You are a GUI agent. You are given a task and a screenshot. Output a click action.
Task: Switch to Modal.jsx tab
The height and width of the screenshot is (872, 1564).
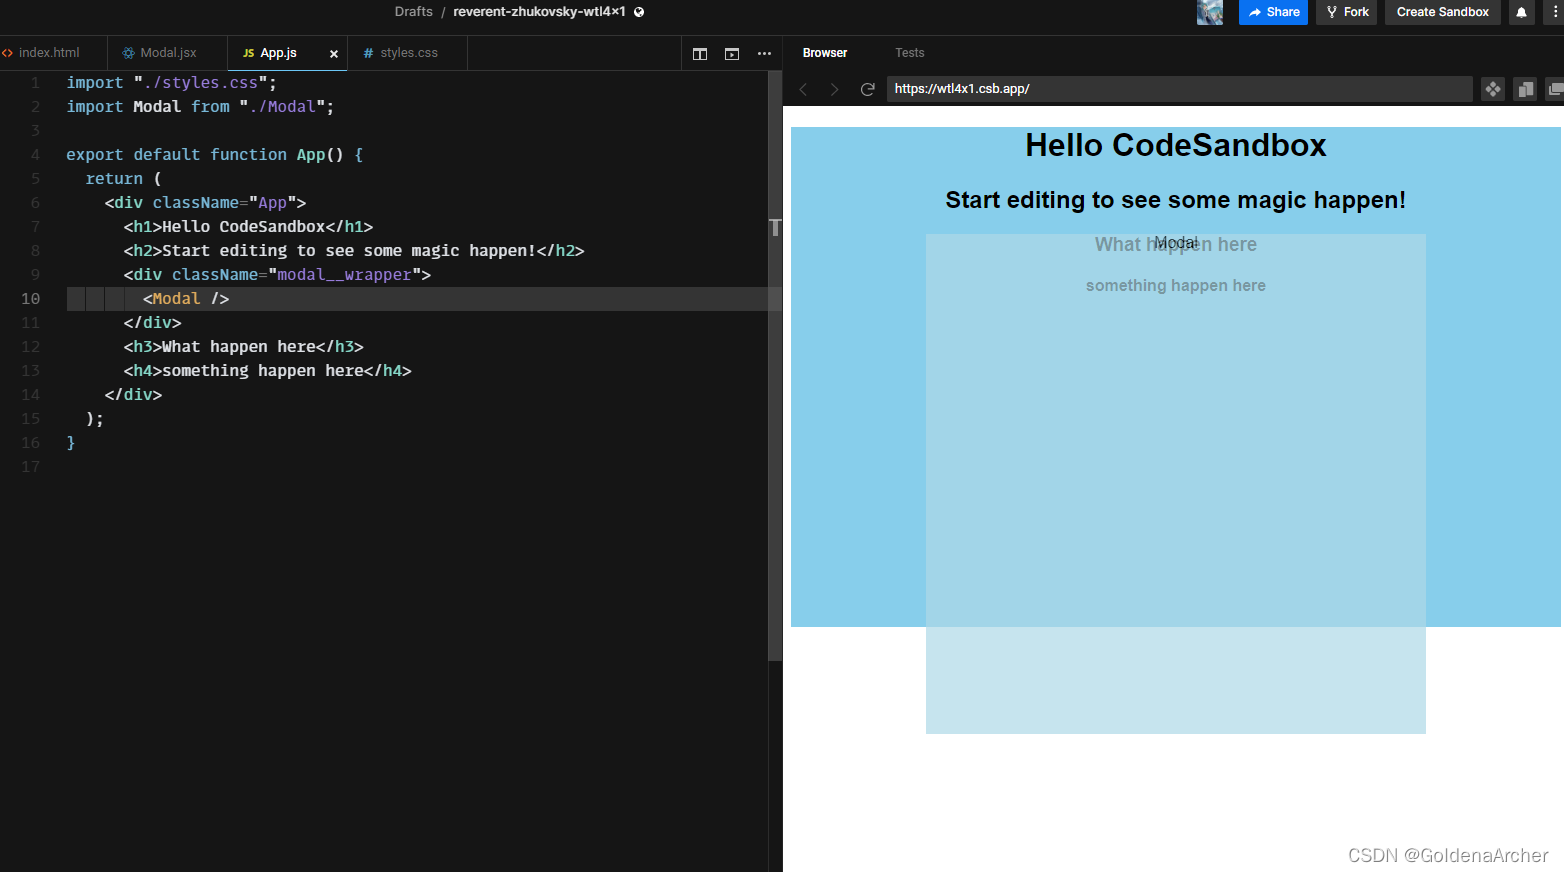tap(167, 53)
